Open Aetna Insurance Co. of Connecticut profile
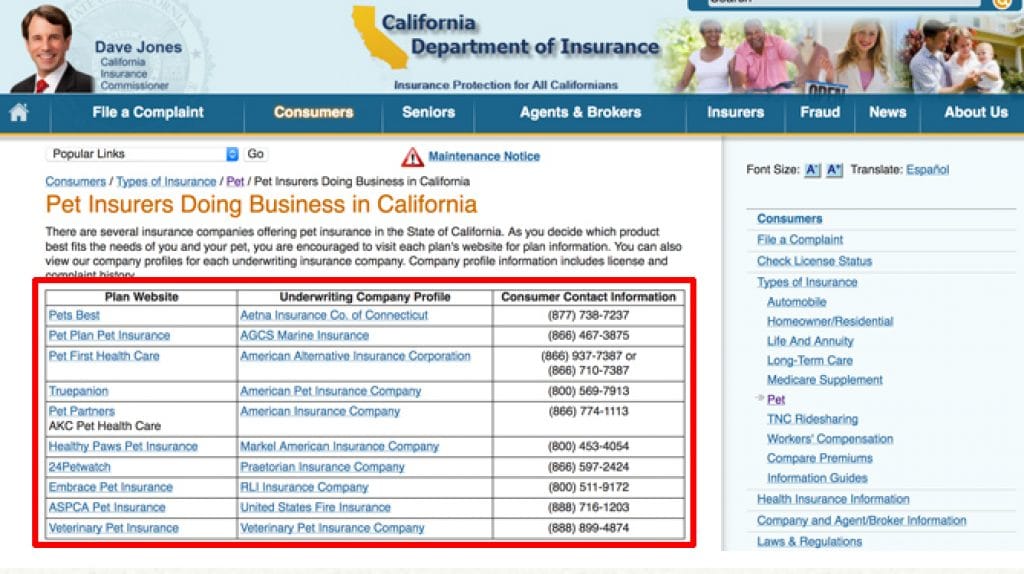Screen dimensions: 1024x574 [334, 315]
